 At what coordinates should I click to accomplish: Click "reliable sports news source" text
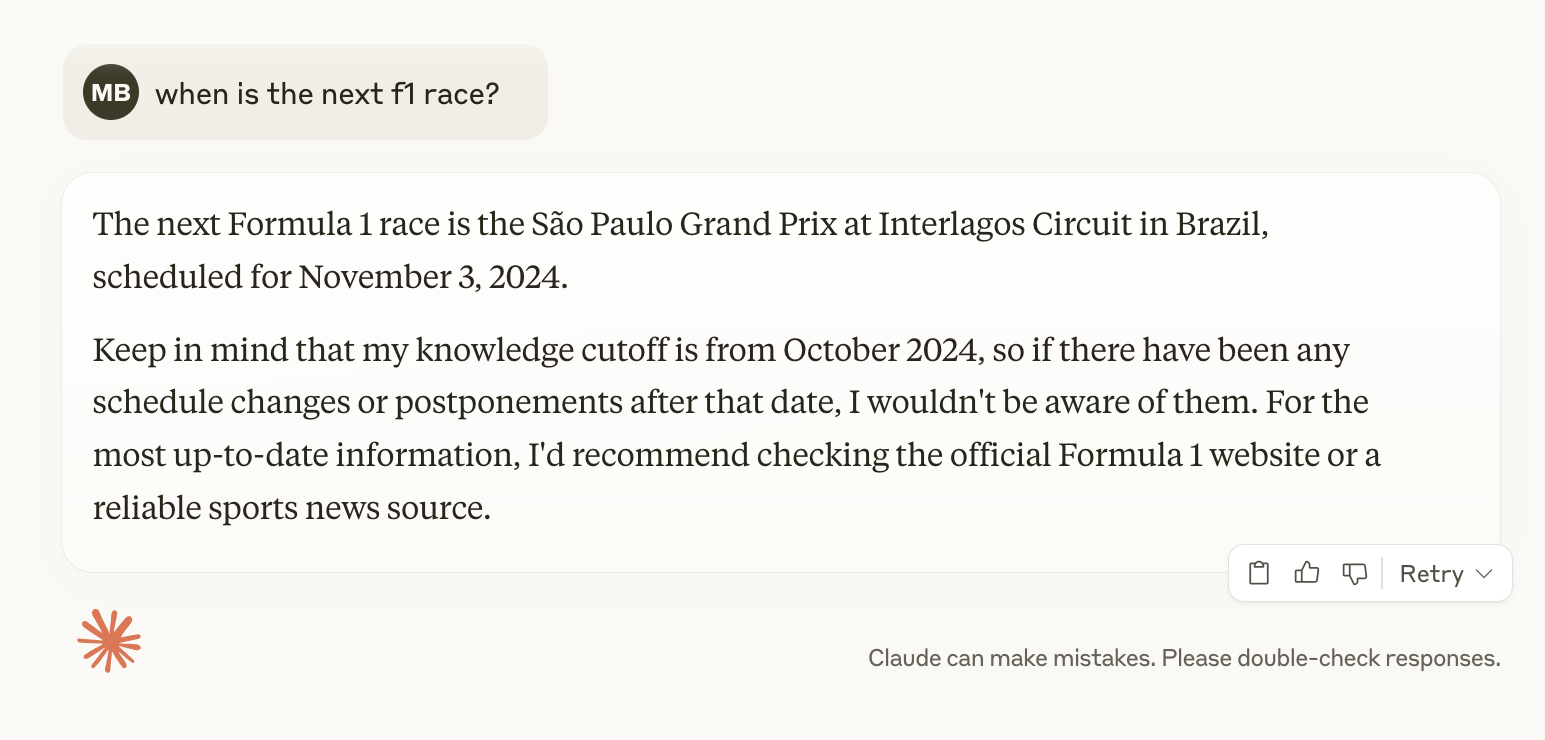click(291, 508)
